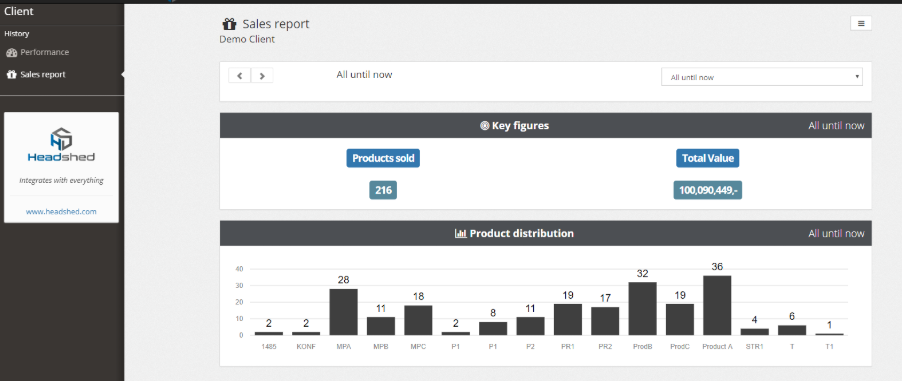The height and width of the screenshot is (381, 902).
Task: Visit the www.headshed.com link
Action: pyautogui.click(x=61, y=212)
